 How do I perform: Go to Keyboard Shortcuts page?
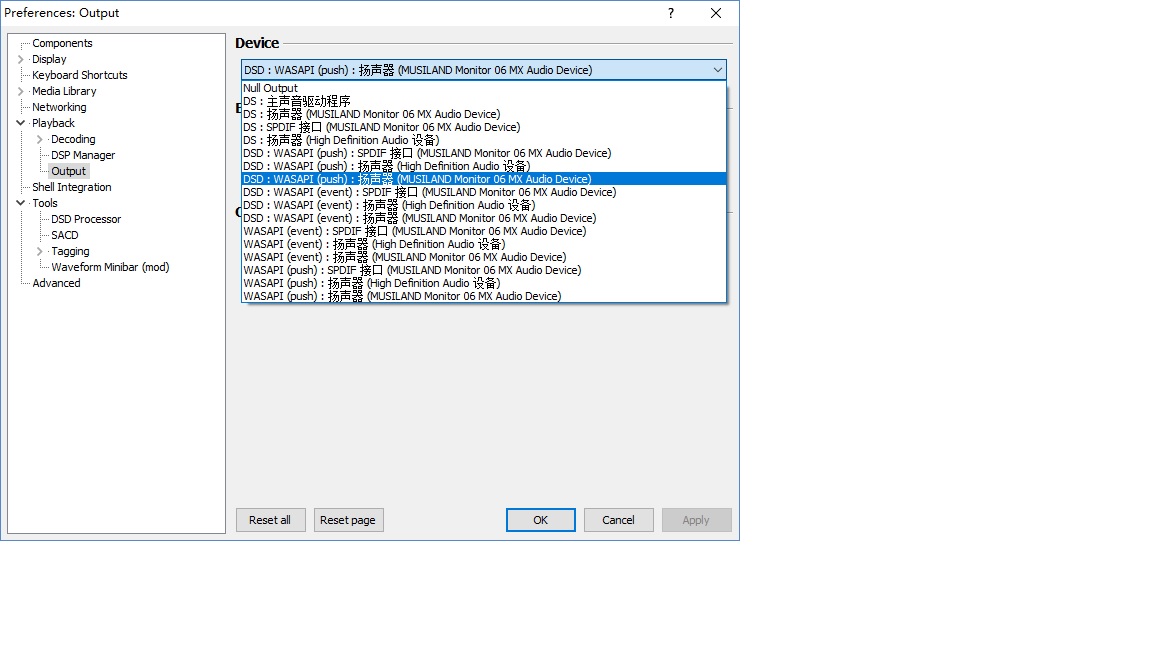(x=80, y=75)
